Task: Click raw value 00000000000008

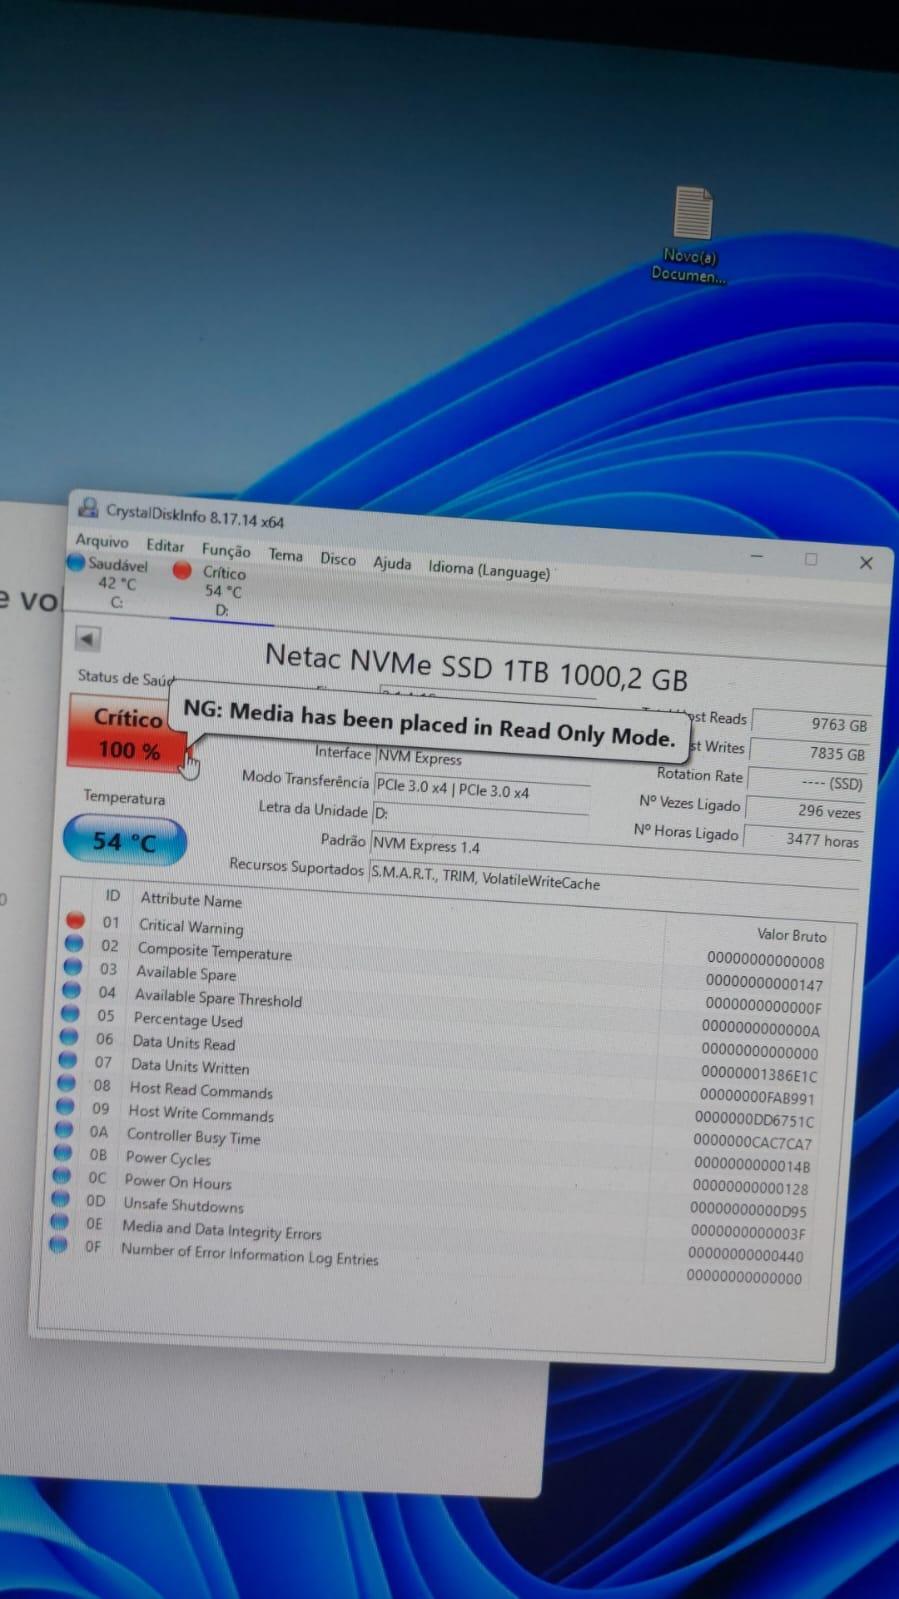Action: [765, 960]
